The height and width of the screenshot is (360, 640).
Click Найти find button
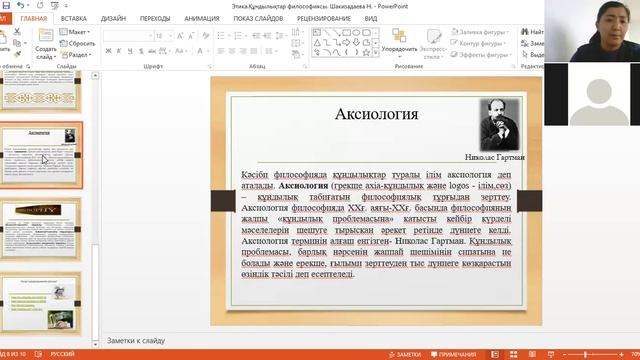point(533,31)
